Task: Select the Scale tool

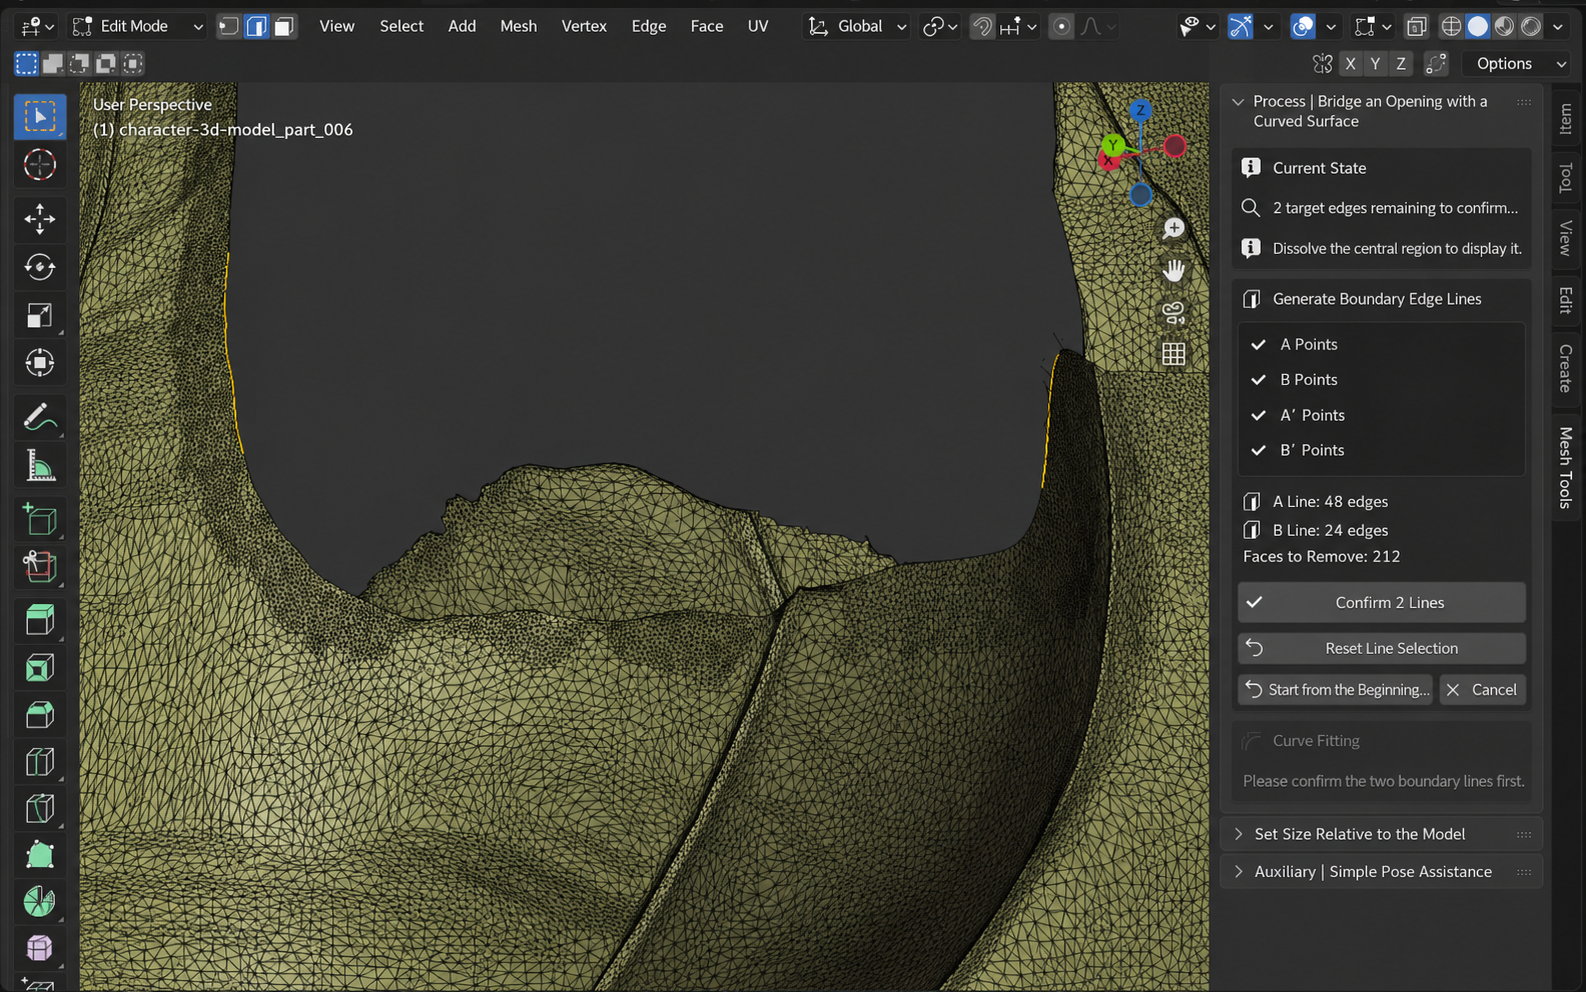Action: point(40,315)
